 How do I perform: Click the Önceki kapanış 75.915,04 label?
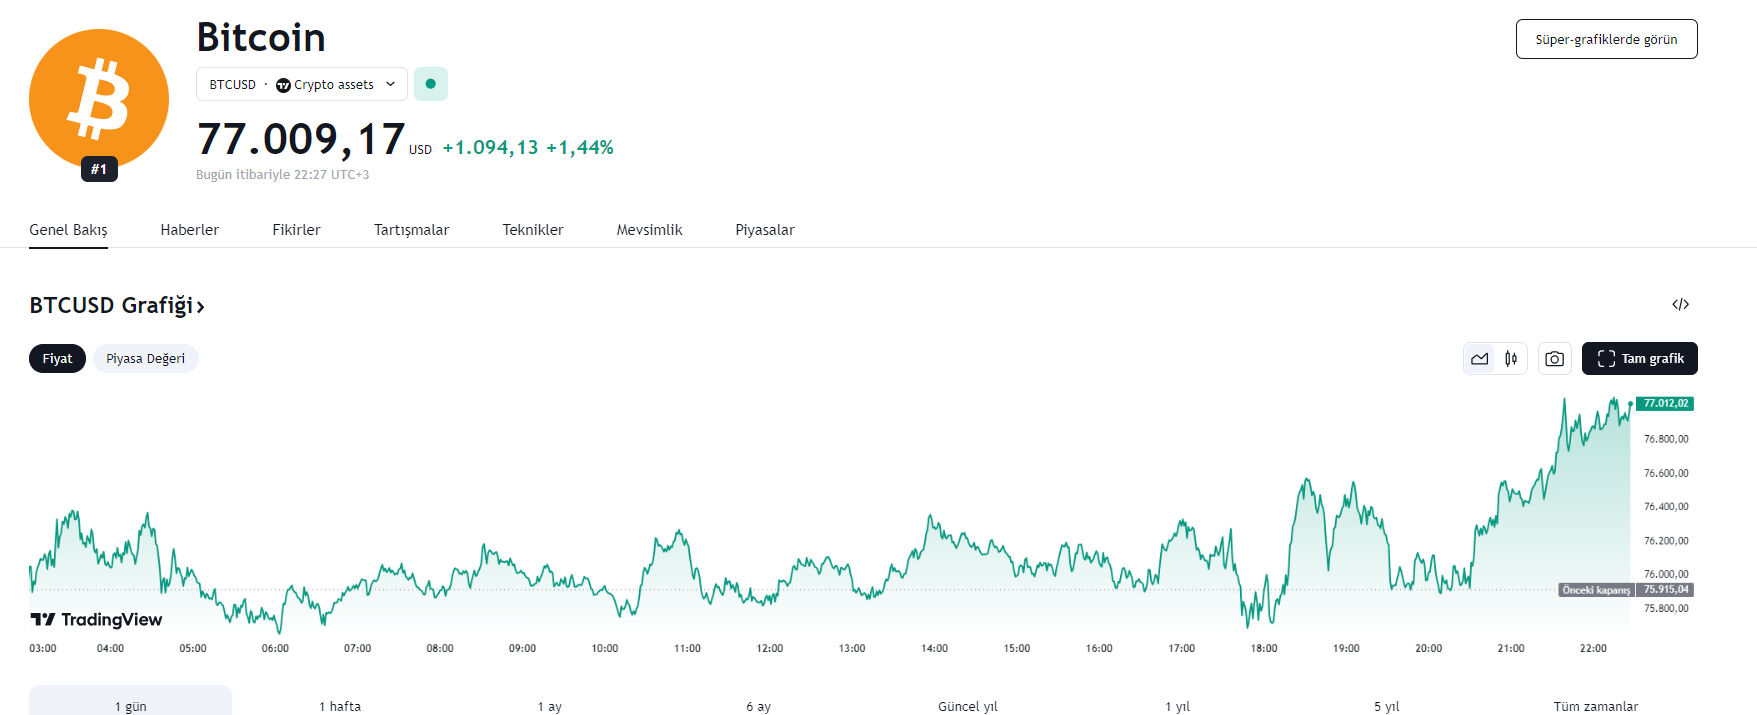[1626, 590]
